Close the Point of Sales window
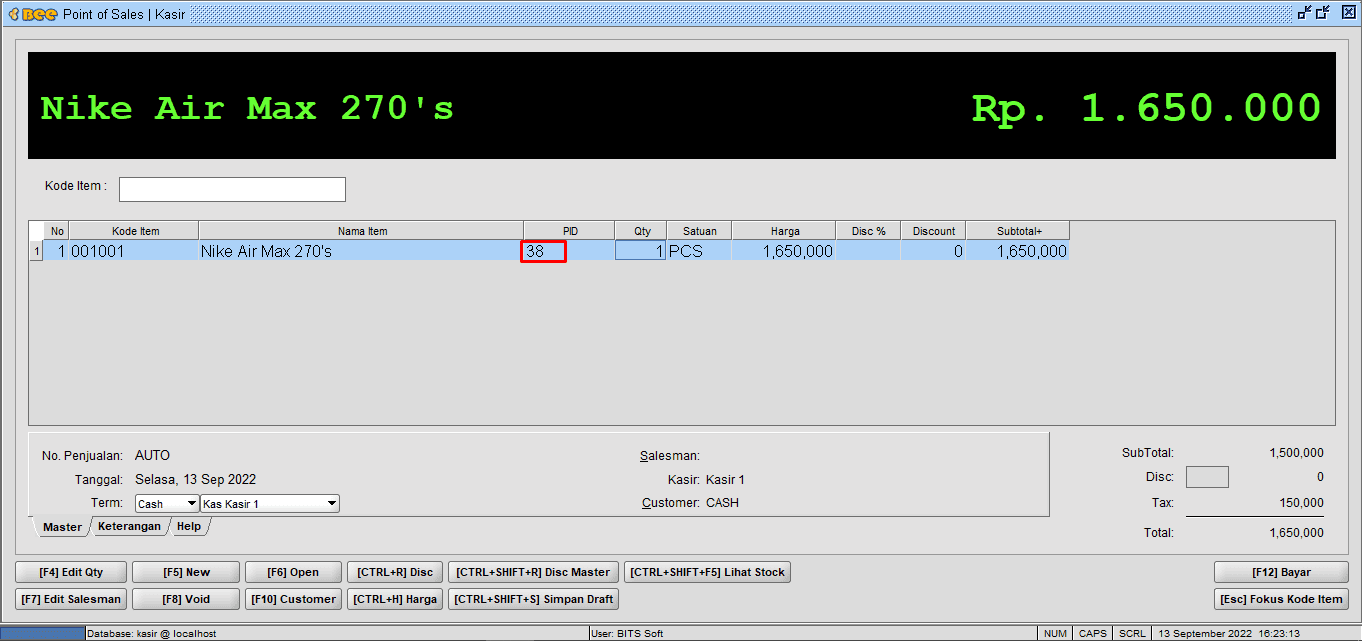This screenshot has height=641, width=1362. 1347,13
